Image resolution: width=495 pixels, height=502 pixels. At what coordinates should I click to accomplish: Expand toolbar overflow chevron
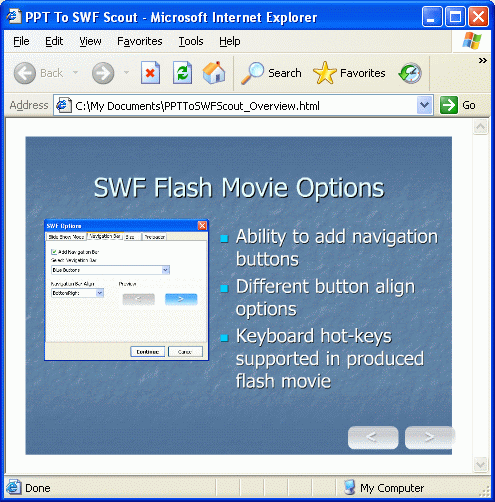(483, 61)
